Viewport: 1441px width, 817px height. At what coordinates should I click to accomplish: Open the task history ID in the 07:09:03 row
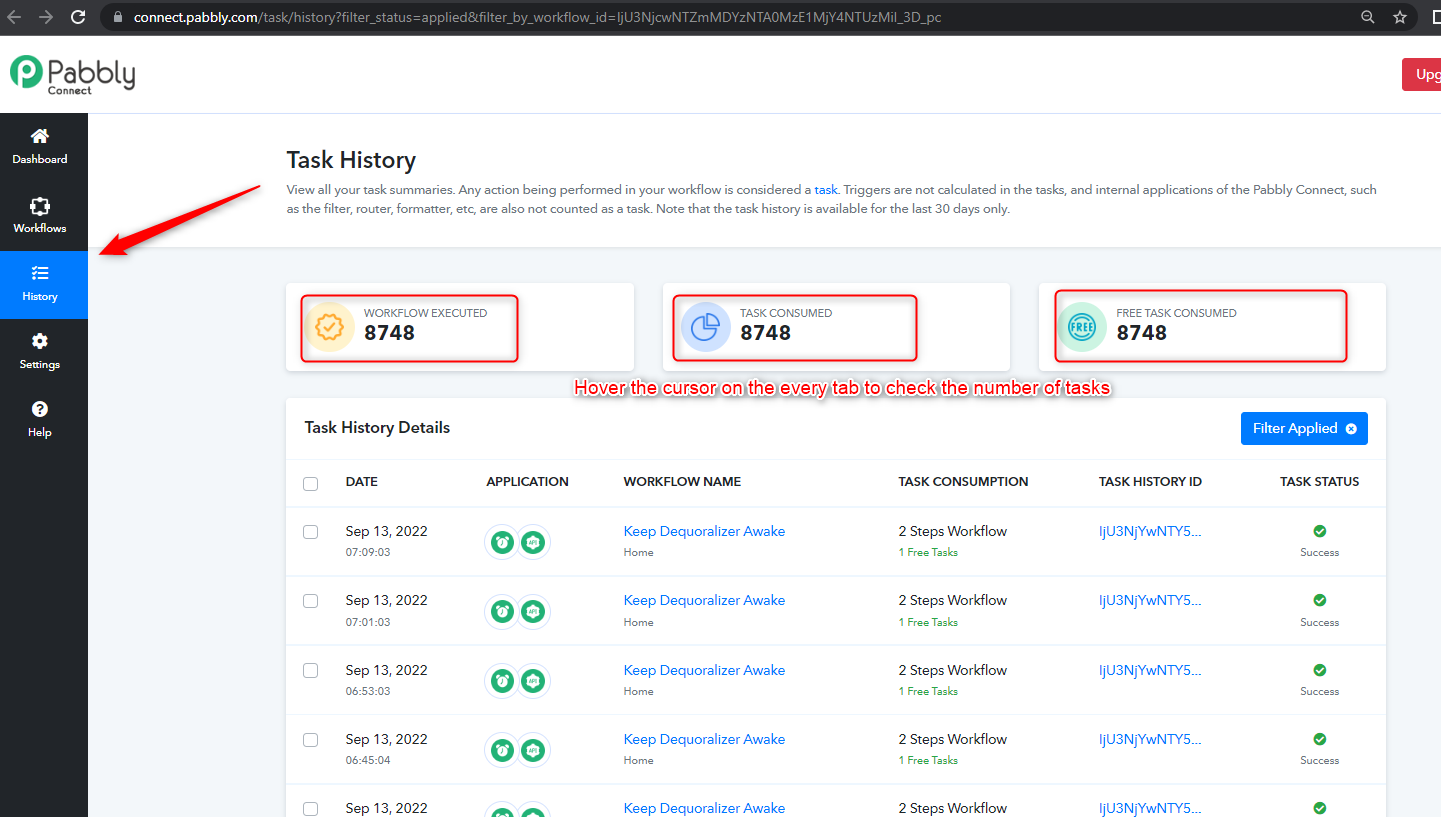[x=1150, y=531]
